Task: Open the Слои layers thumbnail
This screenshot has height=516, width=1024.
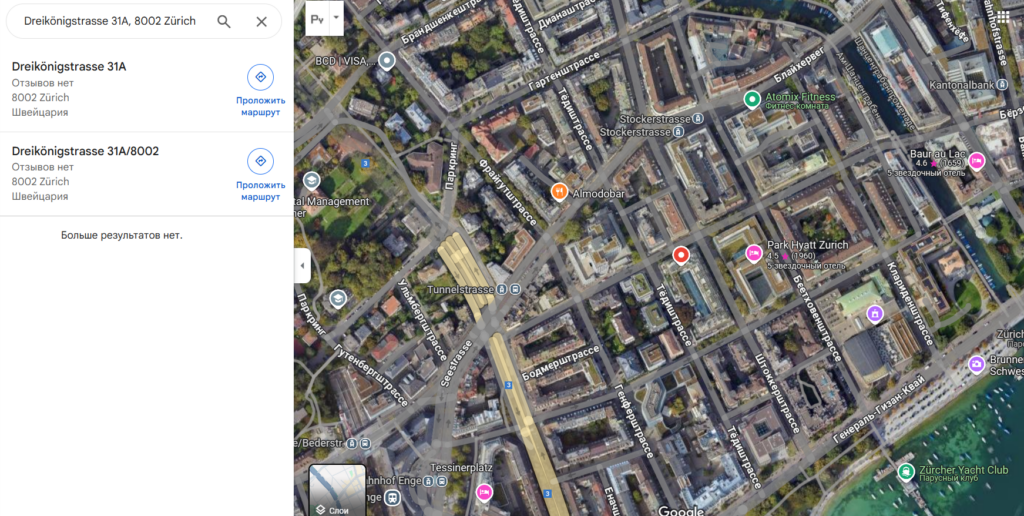Action: pos(337,490)
